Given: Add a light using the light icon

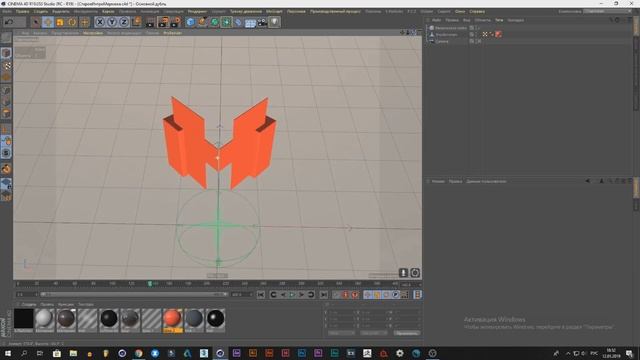Looking at the screenshot, I should tap(274, 22).
